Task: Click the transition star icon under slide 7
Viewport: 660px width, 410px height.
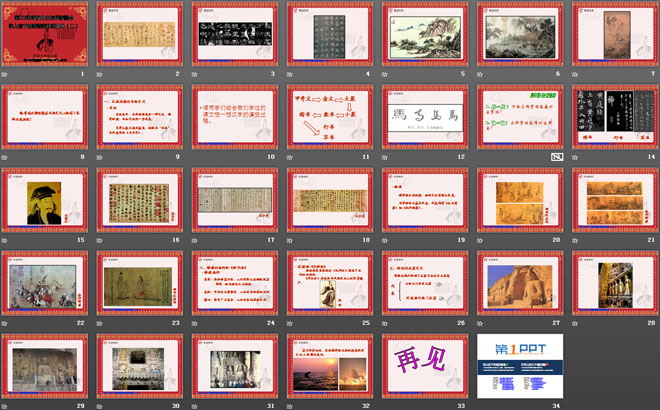Action: click(x=575, y=74)
